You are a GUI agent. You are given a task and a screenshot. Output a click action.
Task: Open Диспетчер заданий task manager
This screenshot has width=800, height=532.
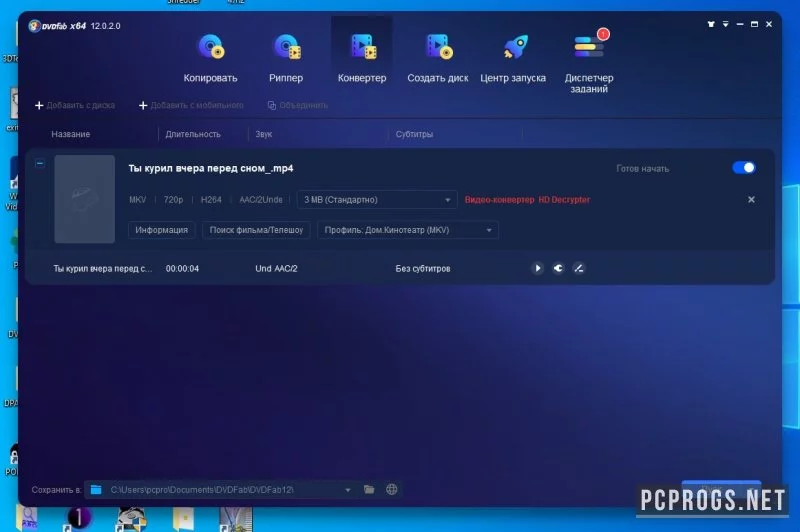pyautogui.click(x=589, y=62)
